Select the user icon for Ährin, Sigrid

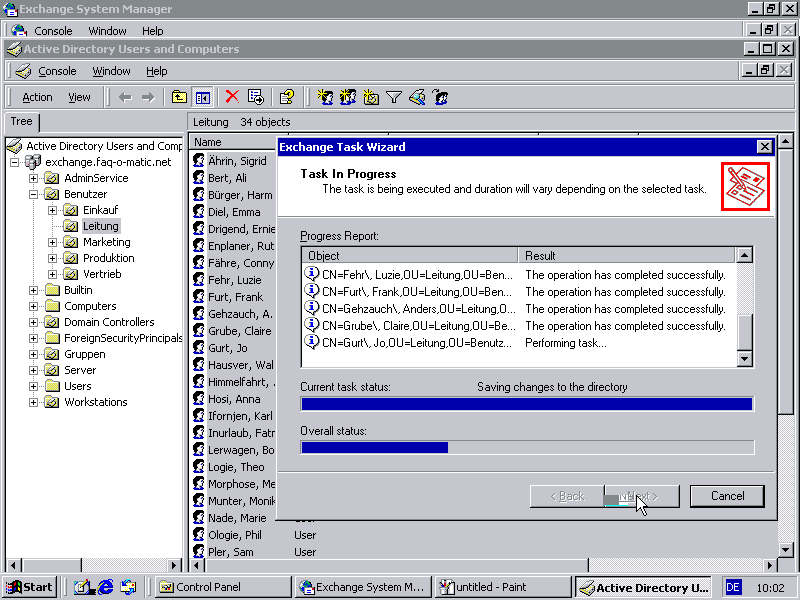(198, 161)
